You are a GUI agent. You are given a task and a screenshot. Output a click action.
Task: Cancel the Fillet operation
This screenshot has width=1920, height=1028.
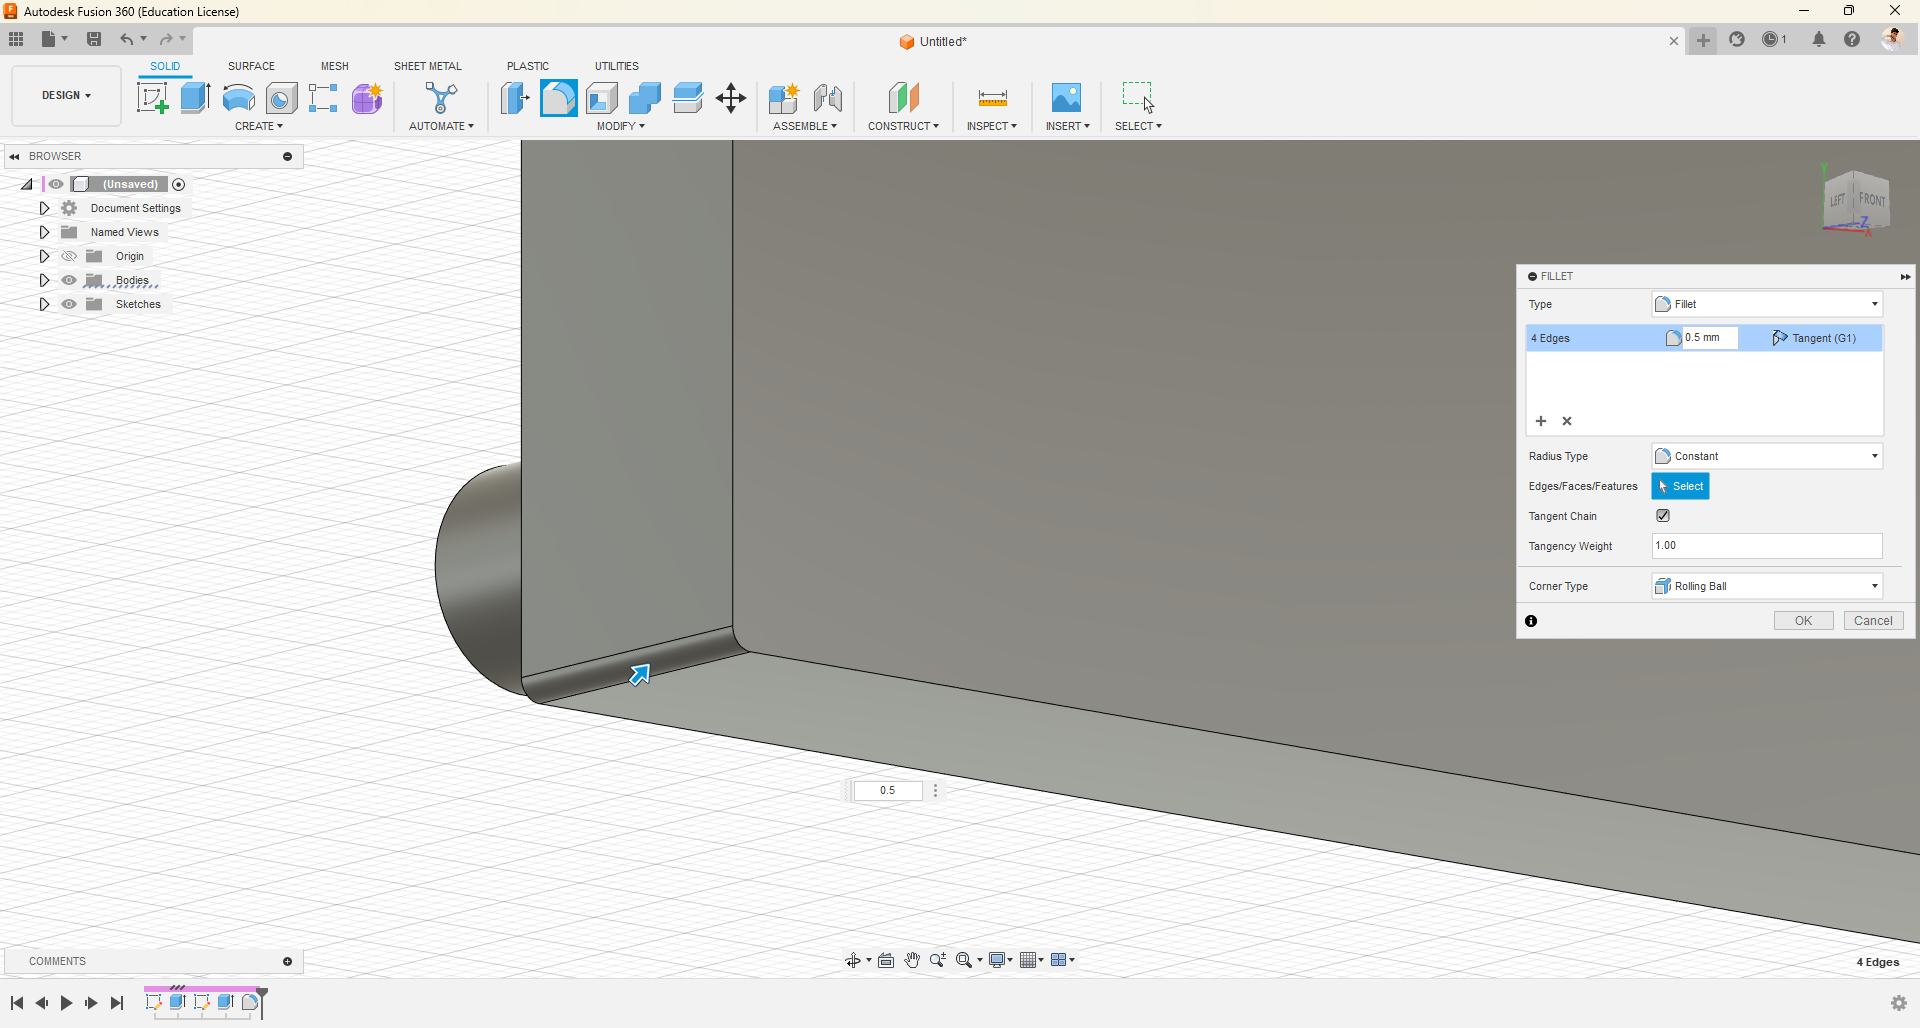1872,620
